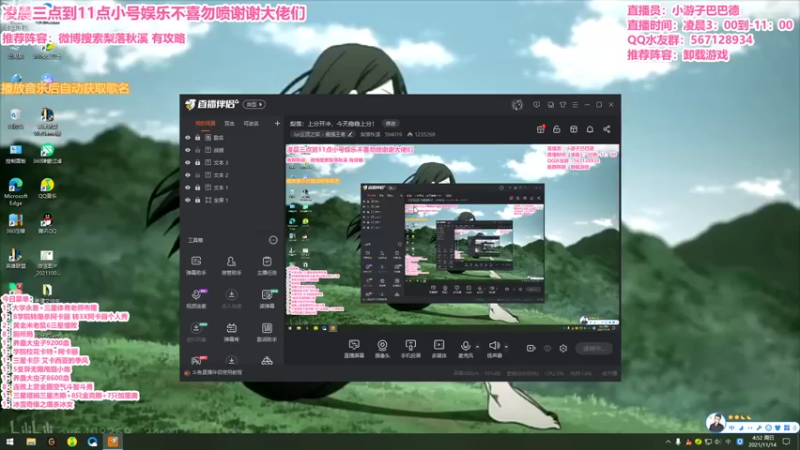Image resolution: width=800 pixels, height=450 pixels.
Task: Open the gift box icon with the red dot
Action: pos(541,129)
